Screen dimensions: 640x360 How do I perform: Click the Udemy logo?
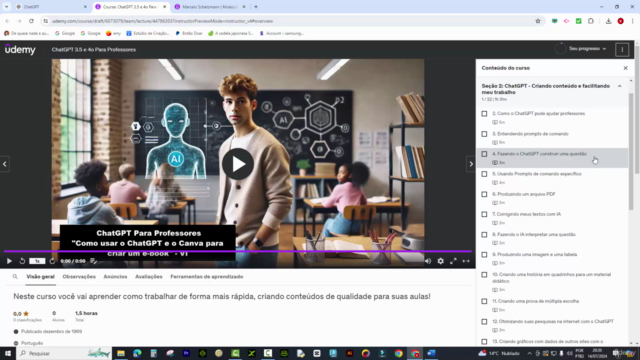(x=20, y=49)
